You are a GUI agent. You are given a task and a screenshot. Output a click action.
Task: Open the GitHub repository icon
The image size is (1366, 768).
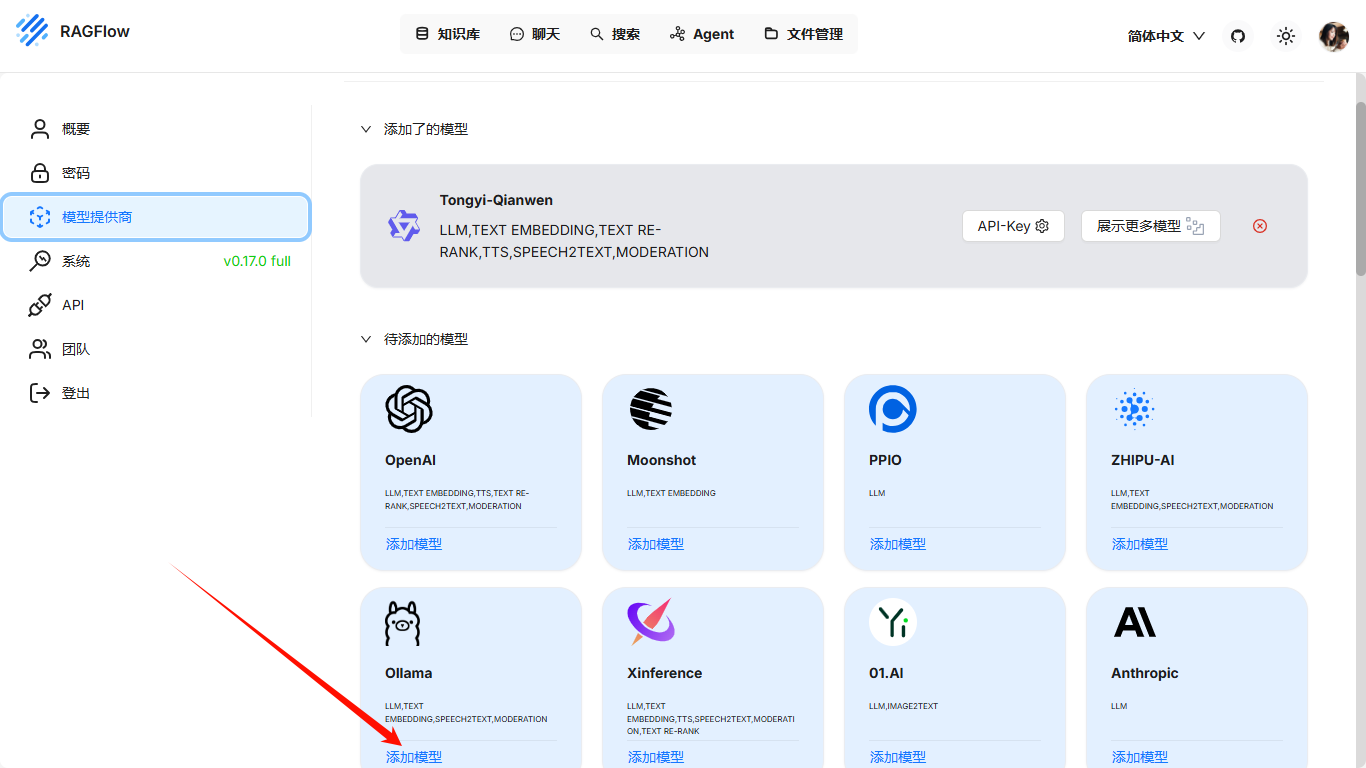(1238, 36)
